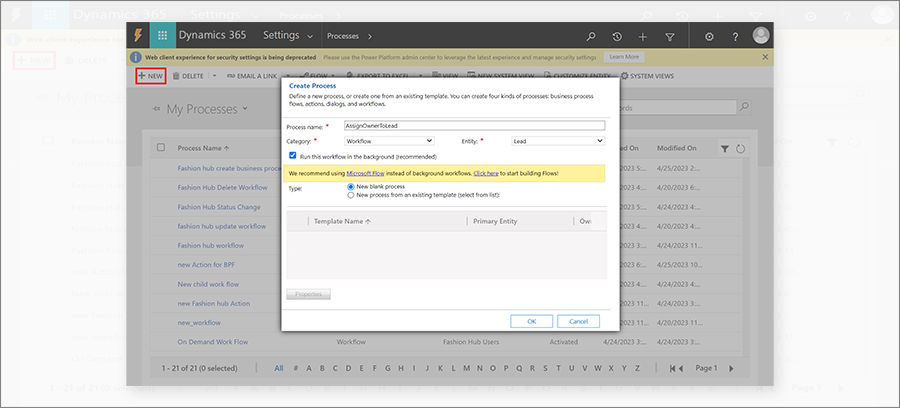Open Fashion Hub Status Change process

pos(219,207)
